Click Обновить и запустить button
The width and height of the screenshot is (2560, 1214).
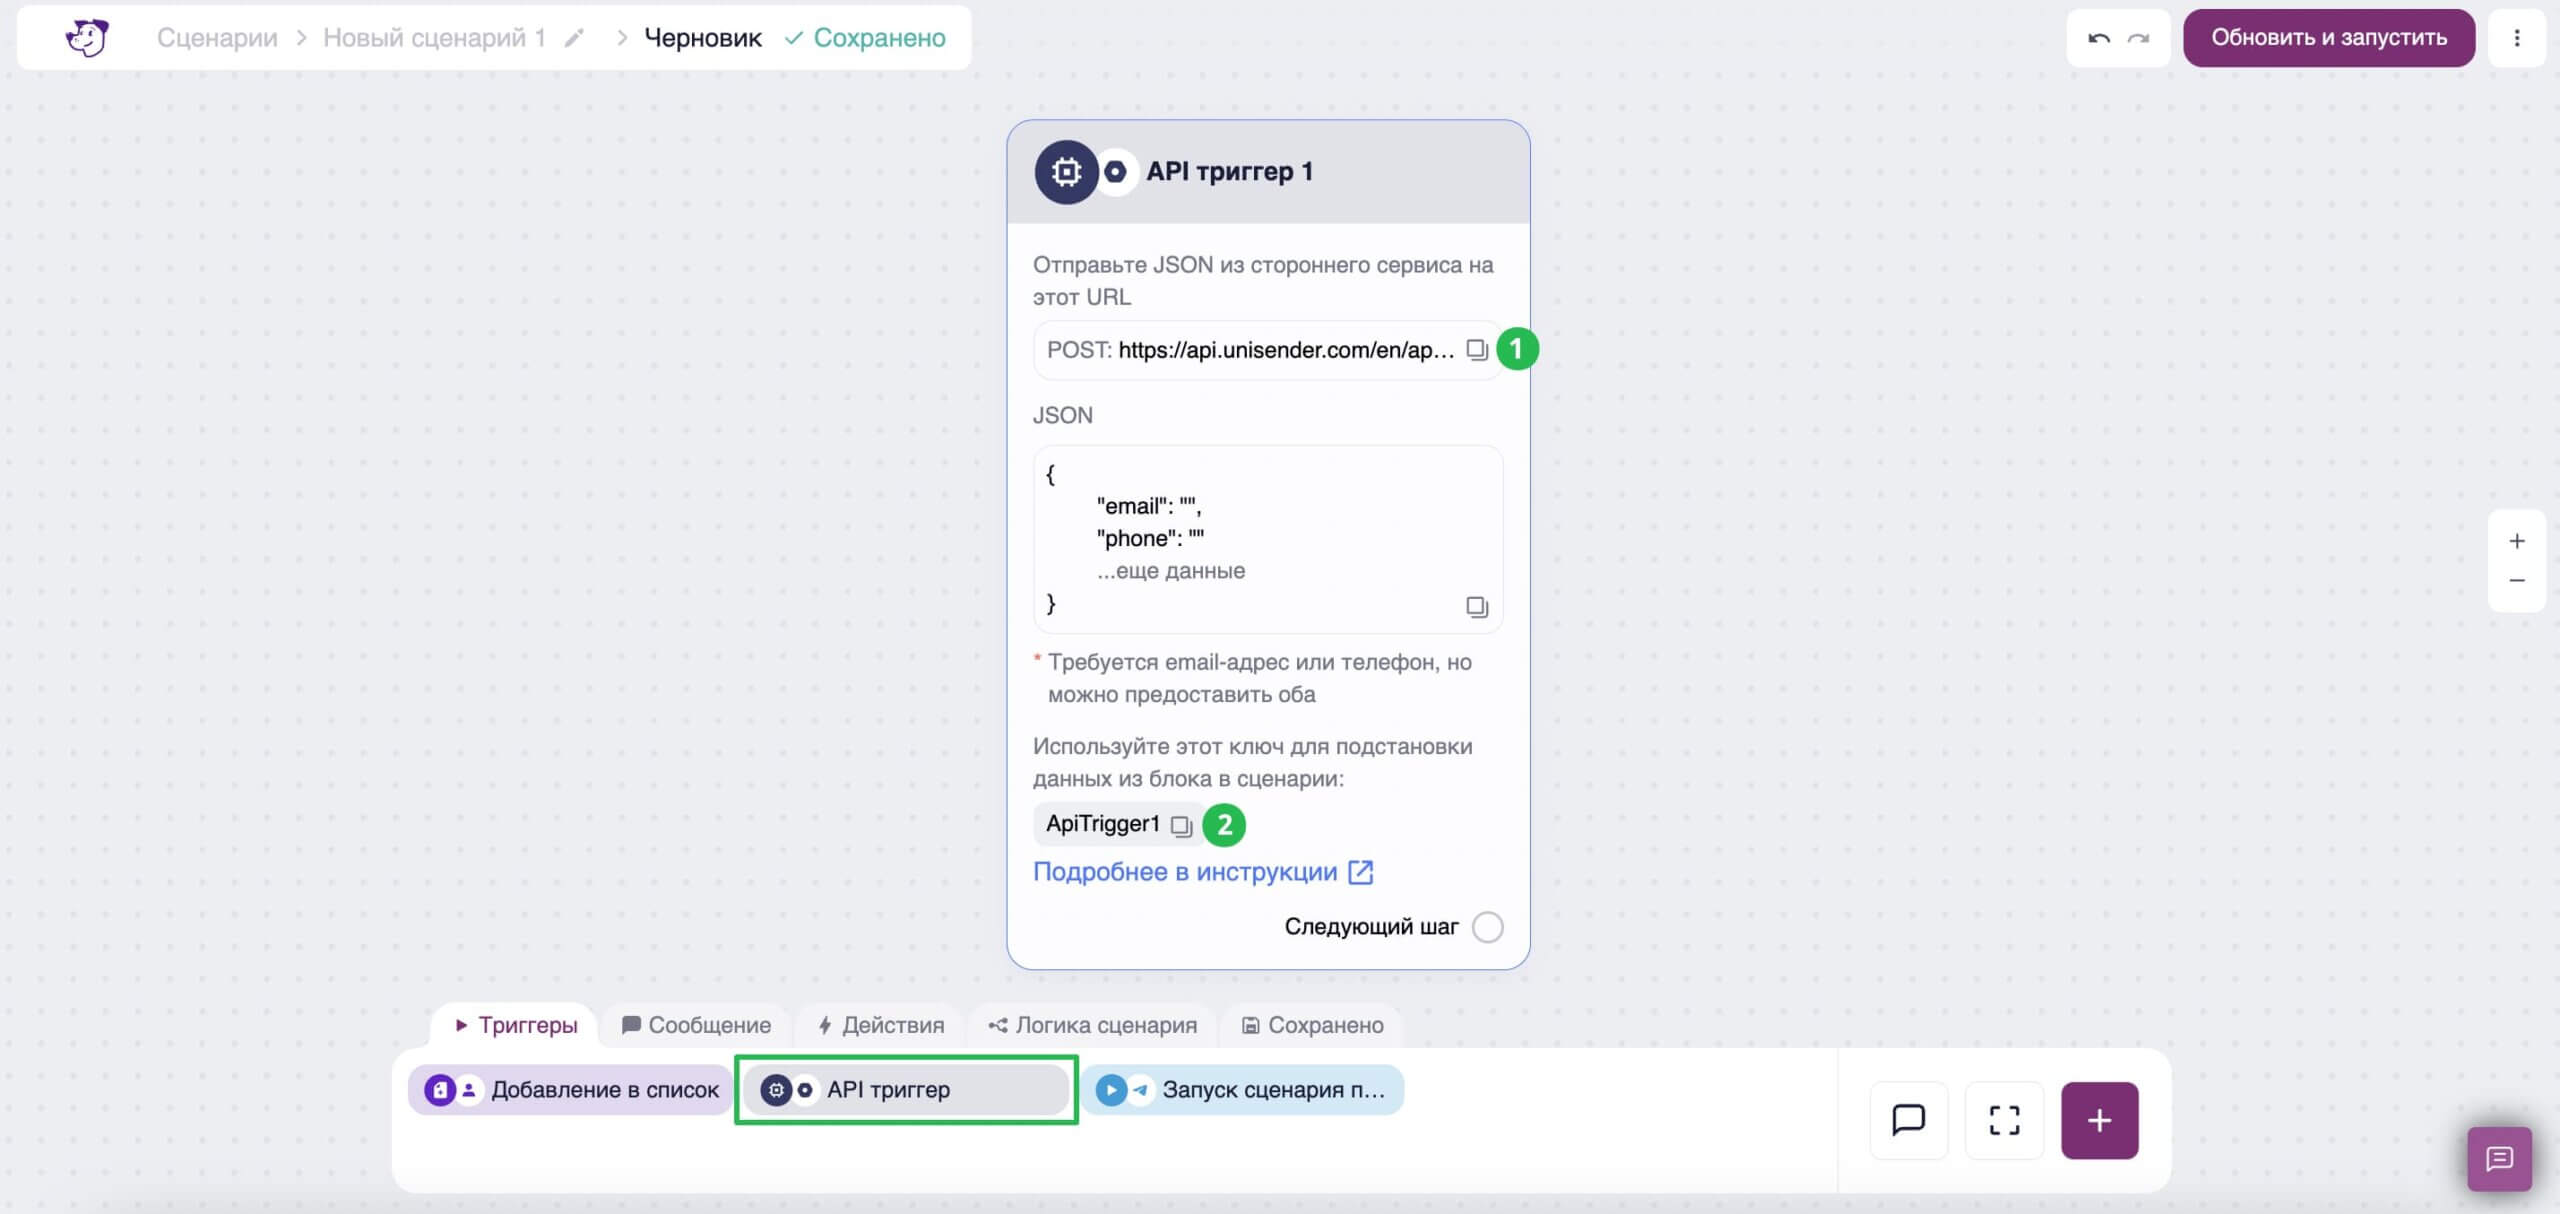coord(2329,38)
